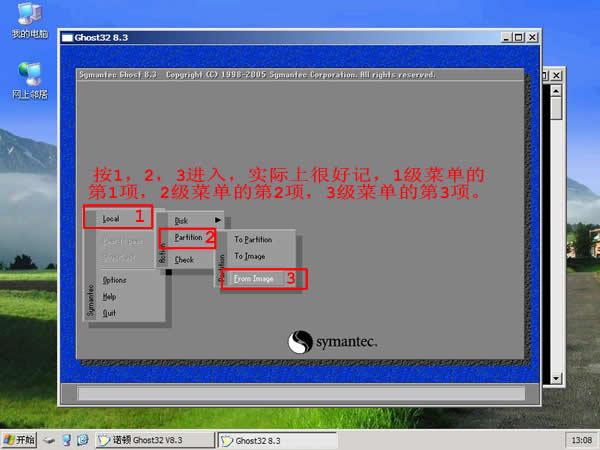The height and width of the screenshot is (450, 600).
Task: Click the second quick launch icon
Action: coord(67,440)
